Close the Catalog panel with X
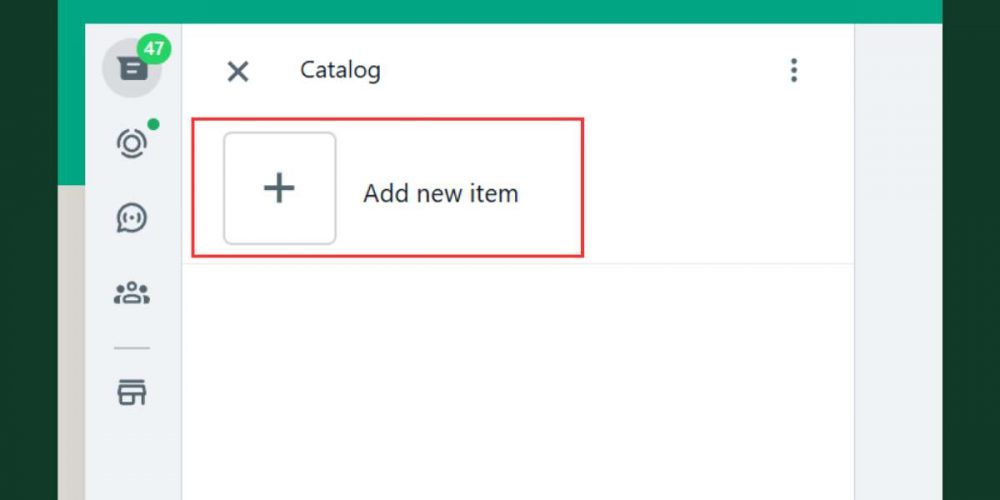Image resolution: width=1000 pixels, height=500 pixels. [x=238, y=71]
